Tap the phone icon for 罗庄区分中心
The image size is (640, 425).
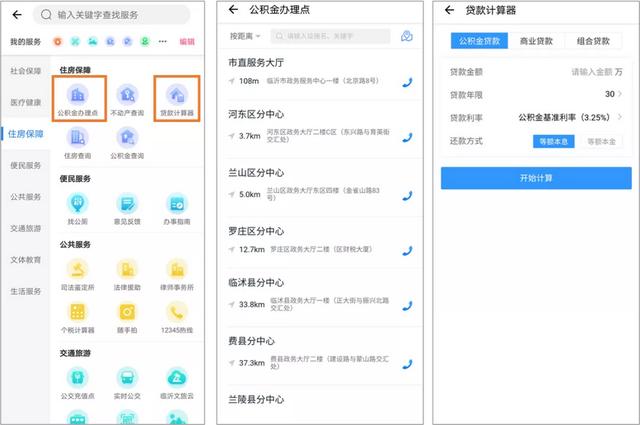coord(407,250)
